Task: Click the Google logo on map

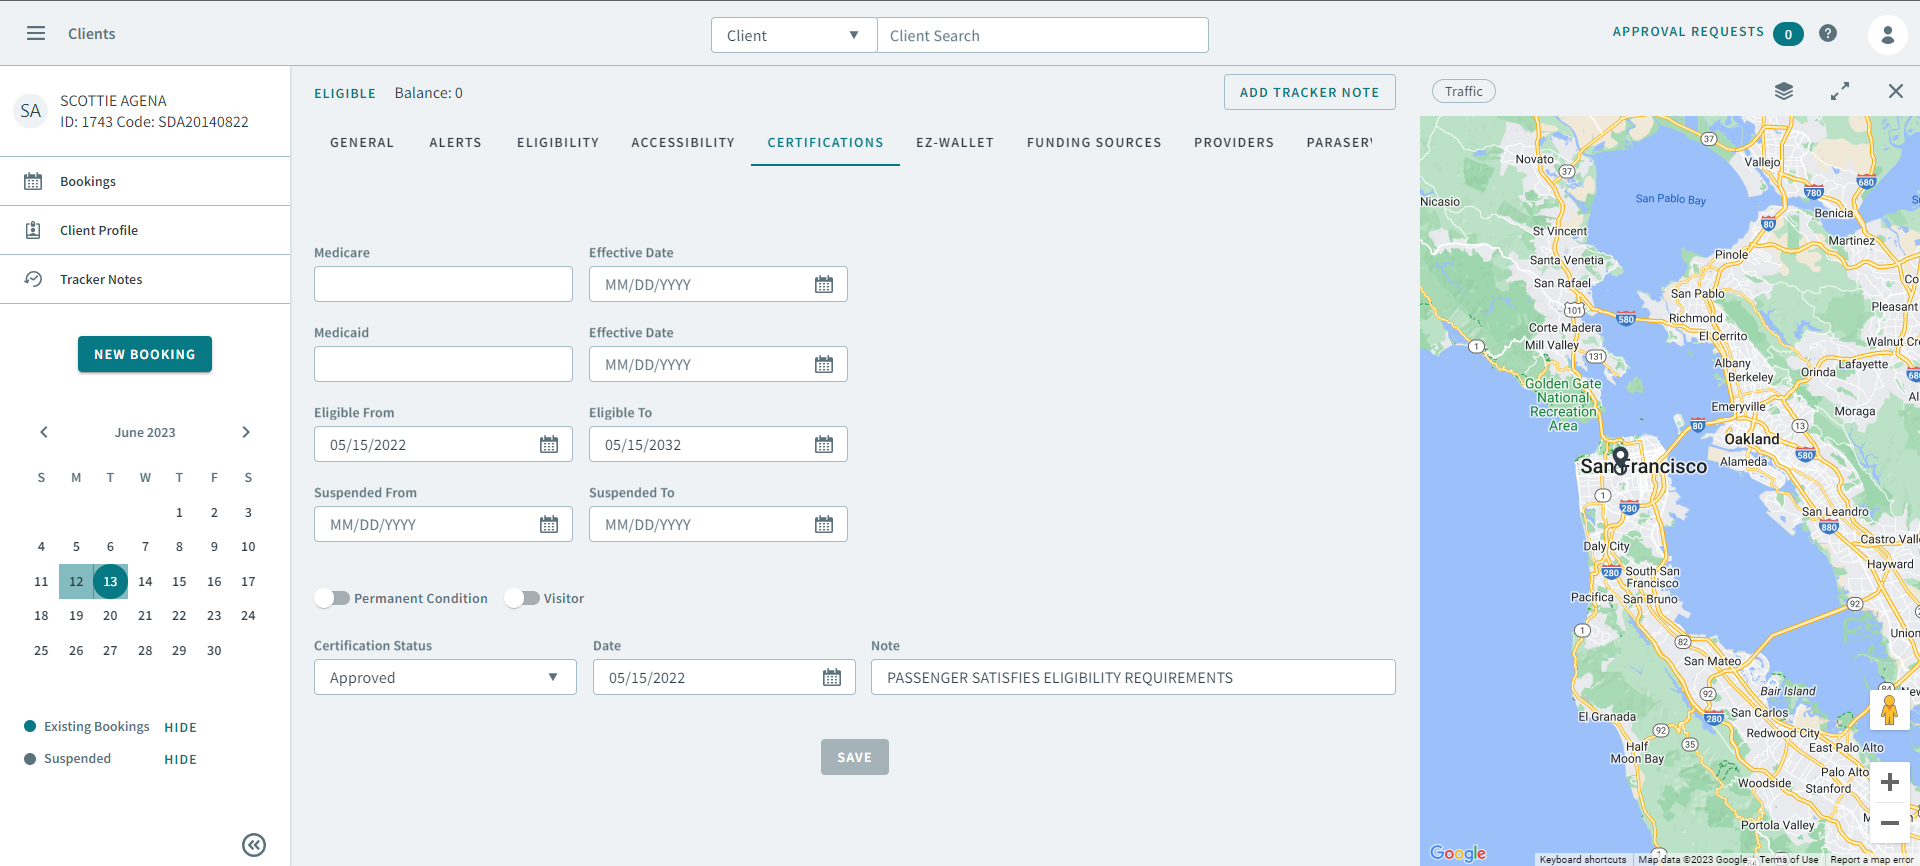Action: pos(1458,853)
